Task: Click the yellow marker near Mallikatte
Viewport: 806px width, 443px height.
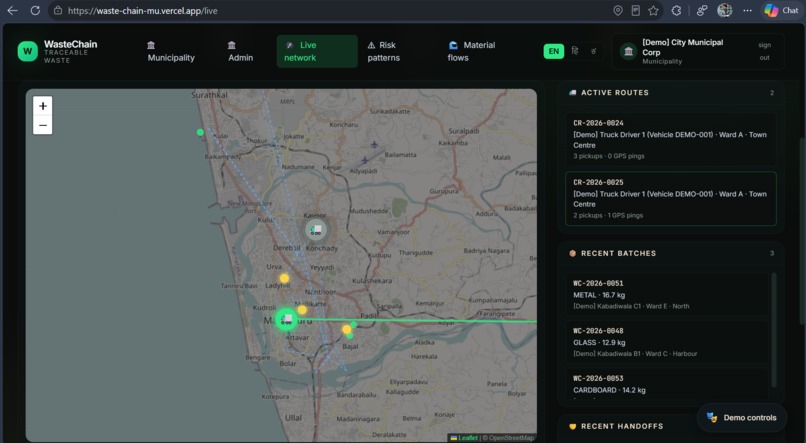Action: click(x=302, y=309)
